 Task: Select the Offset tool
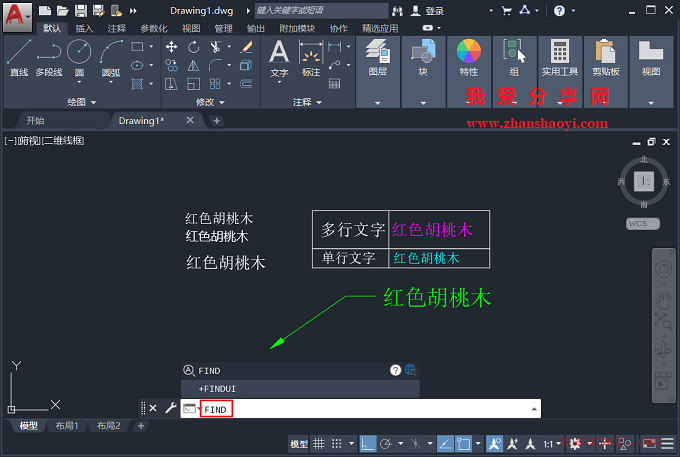[246, 84]
